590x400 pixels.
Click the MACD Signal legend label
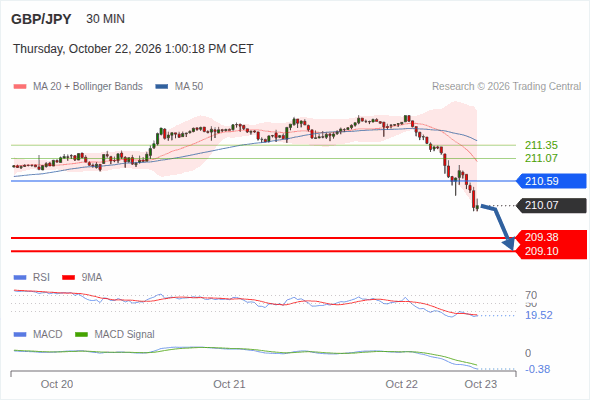pos(125,335)
